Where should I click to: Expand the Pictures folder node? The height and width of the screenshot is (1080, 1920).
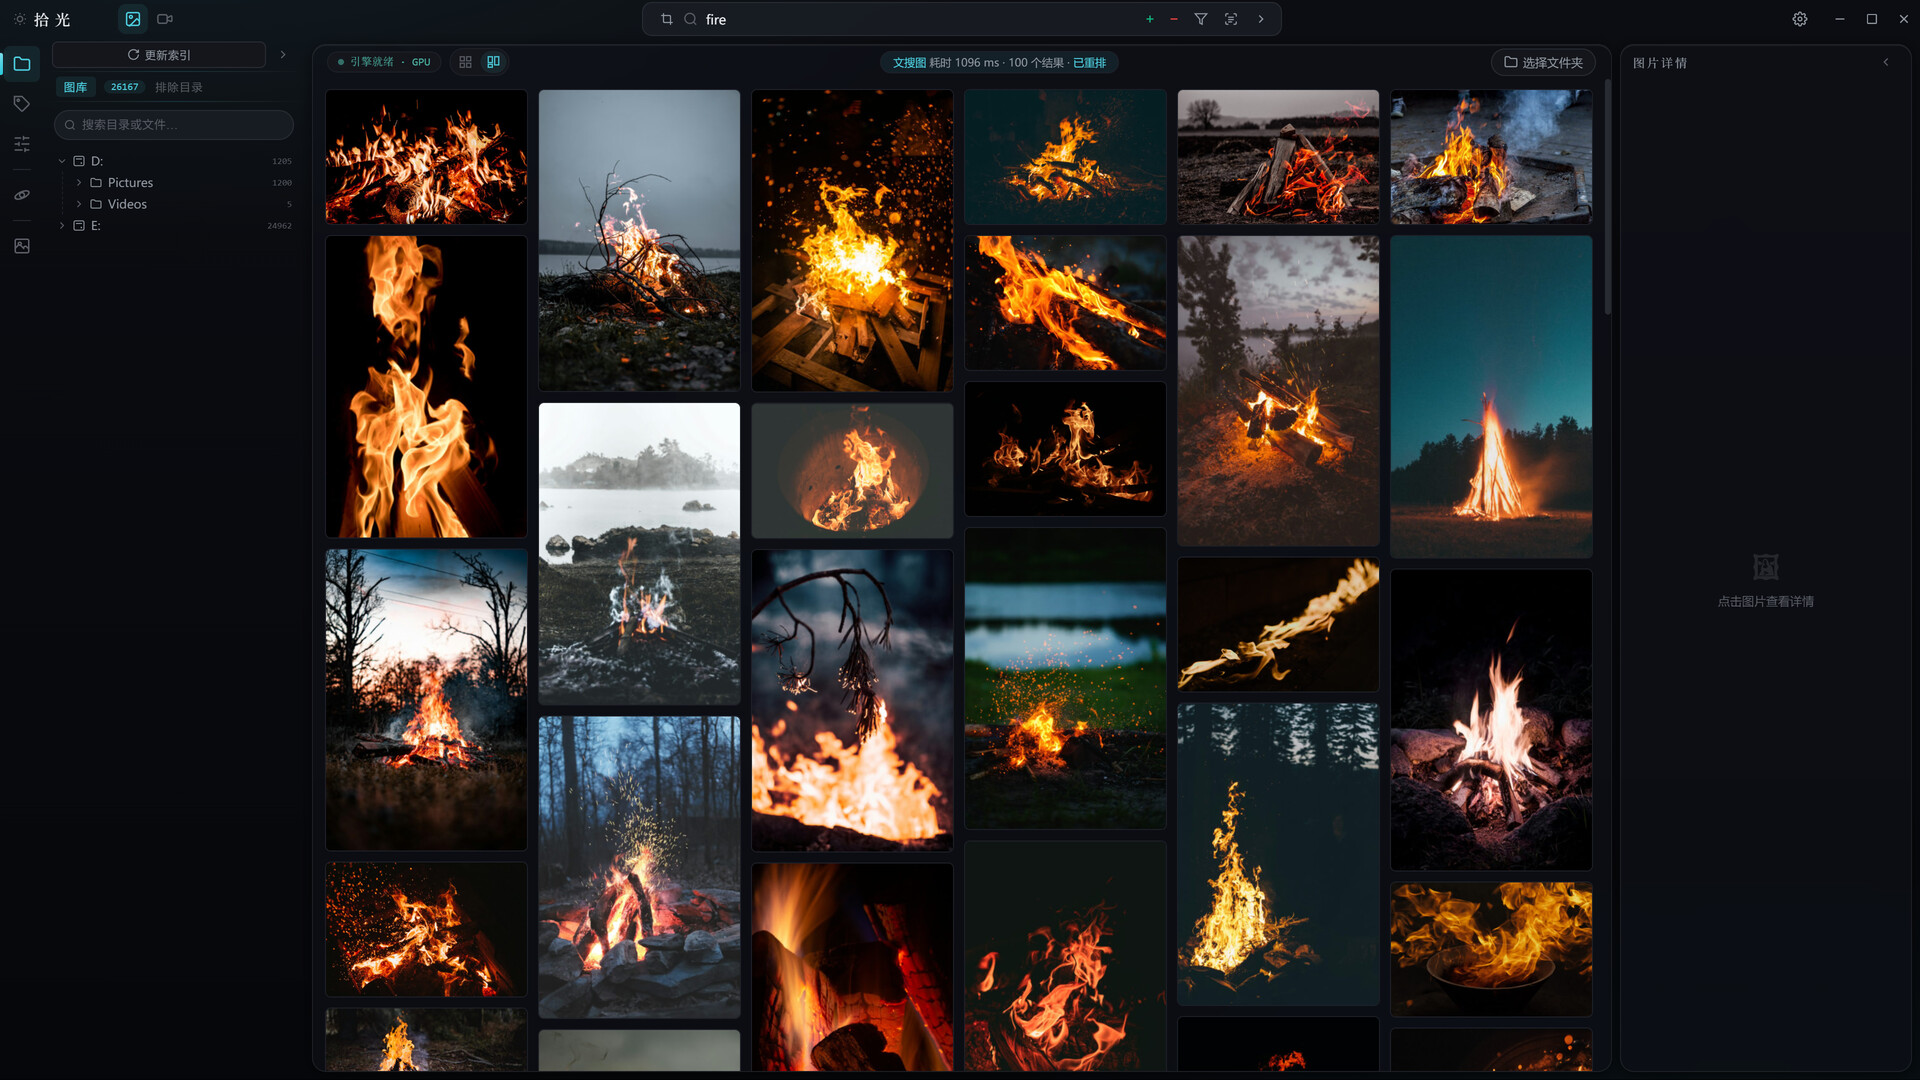click(79, 183)
